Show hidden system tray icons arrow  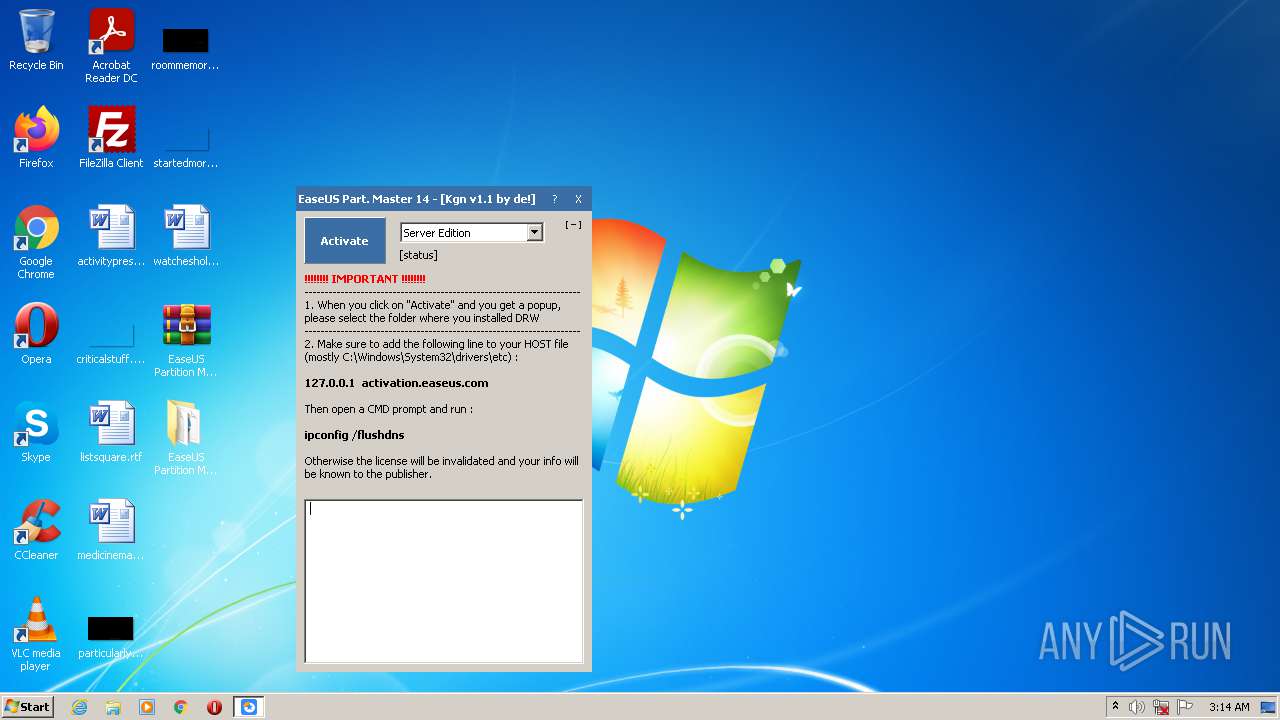1115,707
